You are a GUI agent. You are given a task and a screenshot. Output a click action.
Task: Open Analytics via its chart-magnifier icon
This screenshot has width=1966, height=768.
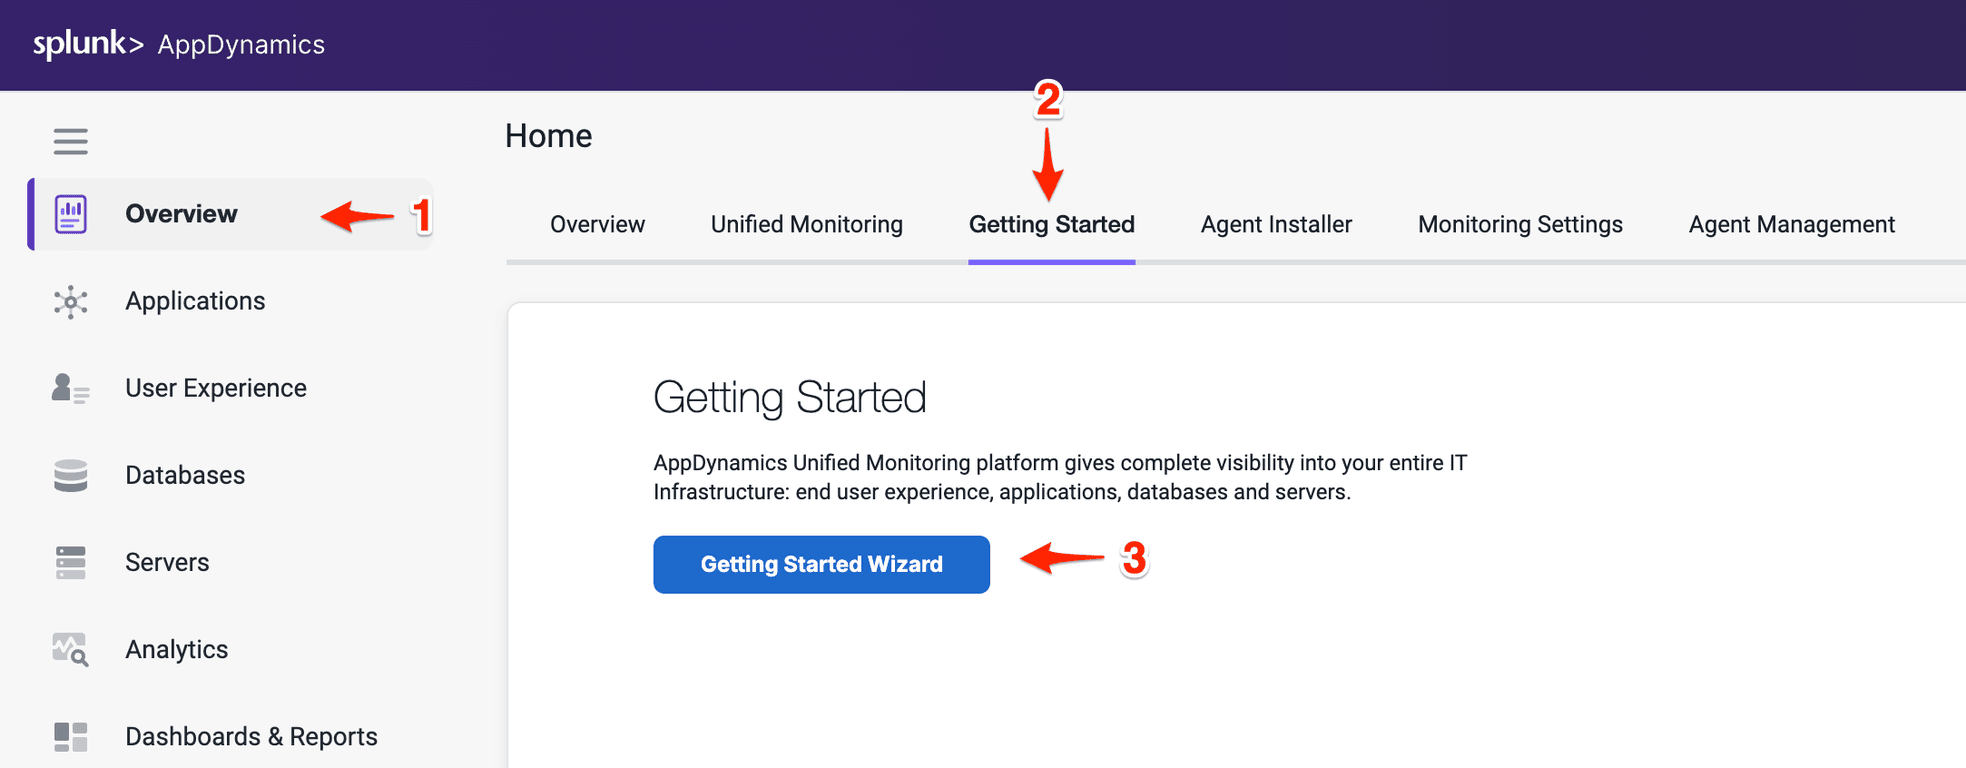(69, 649)
